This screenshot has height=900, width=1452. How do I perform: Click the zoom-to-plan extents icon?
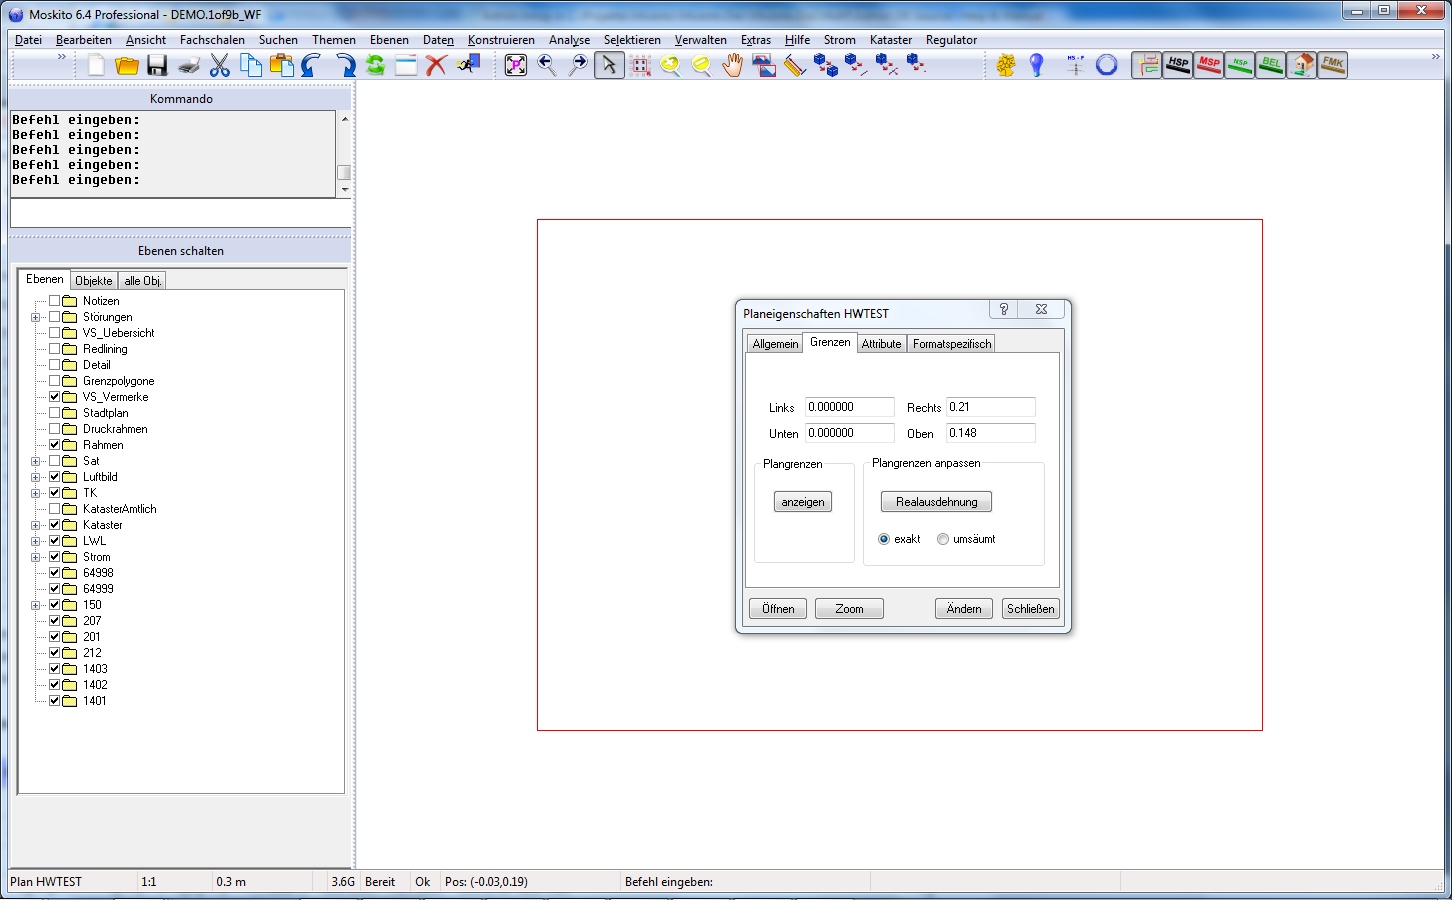click(x=516, y=66)
